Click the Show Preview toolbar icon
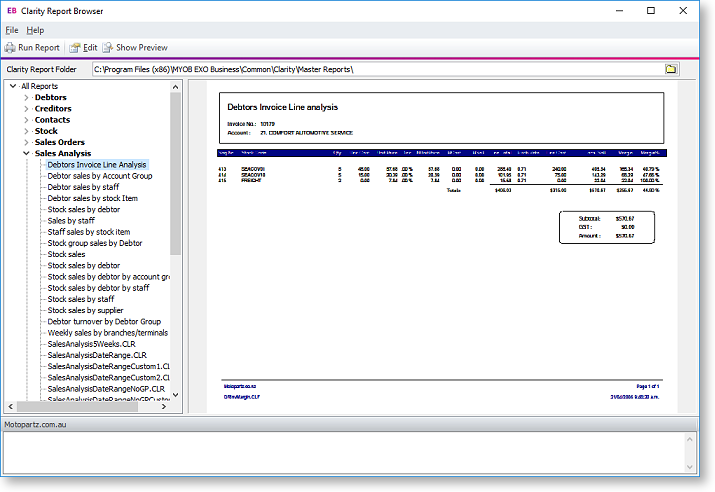The height and width of the screenshot is (492, 715). point(108,47)
